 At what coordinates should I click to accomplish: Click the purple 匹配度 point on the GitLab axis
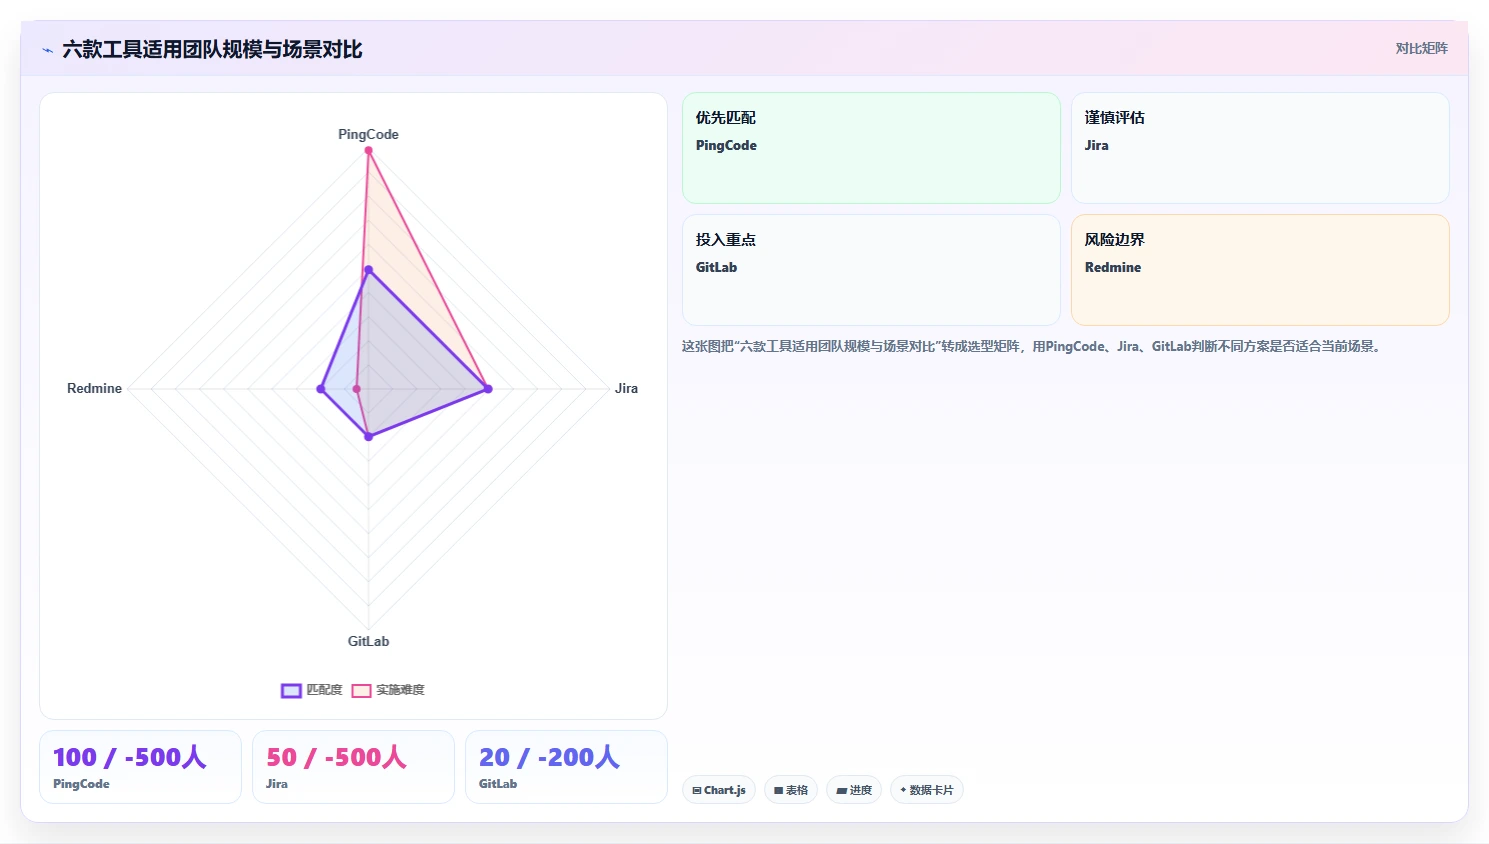(x=368, y=436)
